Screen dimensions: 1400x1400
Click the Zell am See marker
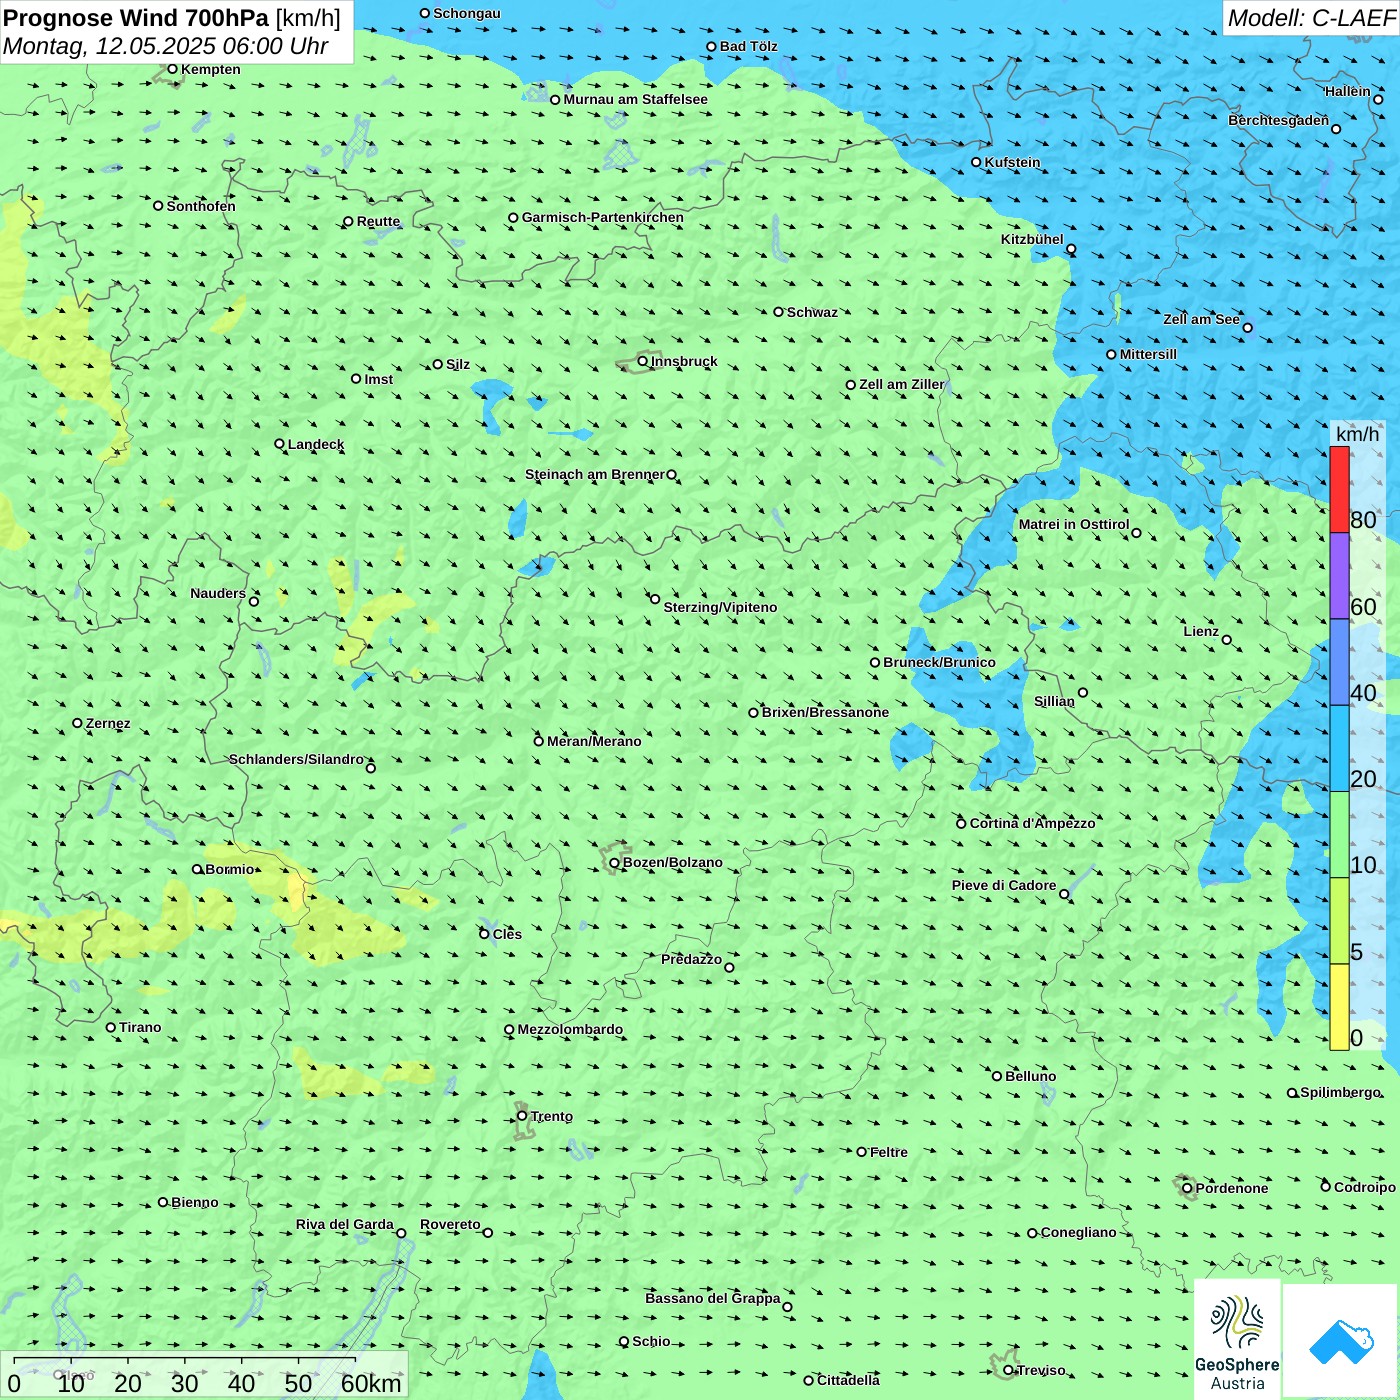pyautogui.click(x=1247, y=327)
